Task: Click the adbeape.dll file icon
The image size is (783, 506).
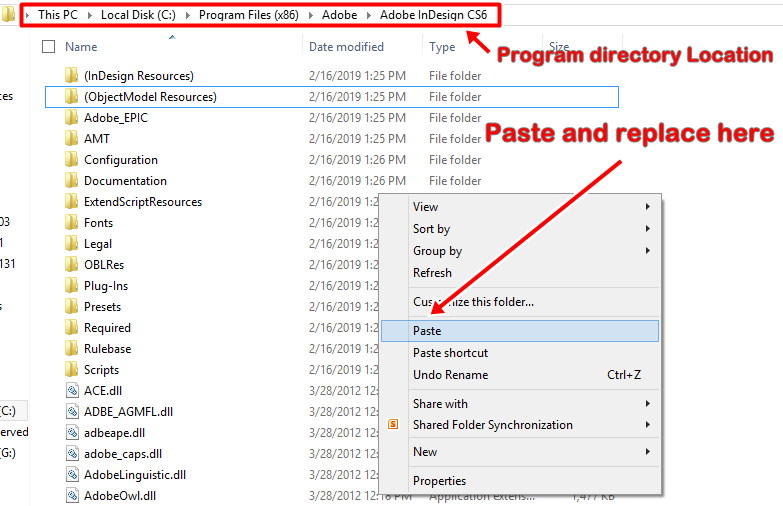Action: pyautogui.click(x=72, y=432)
